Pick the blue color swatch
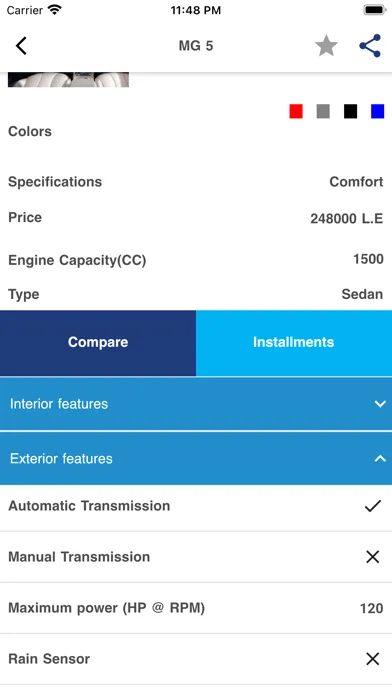The image size is (392, 696). pos(377,111)
